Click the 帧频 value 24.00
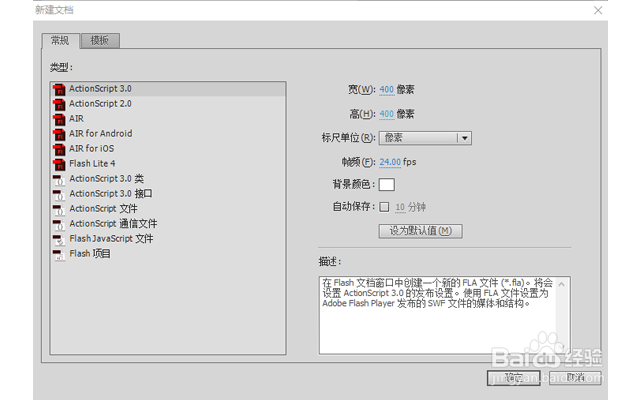Image resolution: width=640 pixels, height=400 pixels. click(x=390, y=162)
